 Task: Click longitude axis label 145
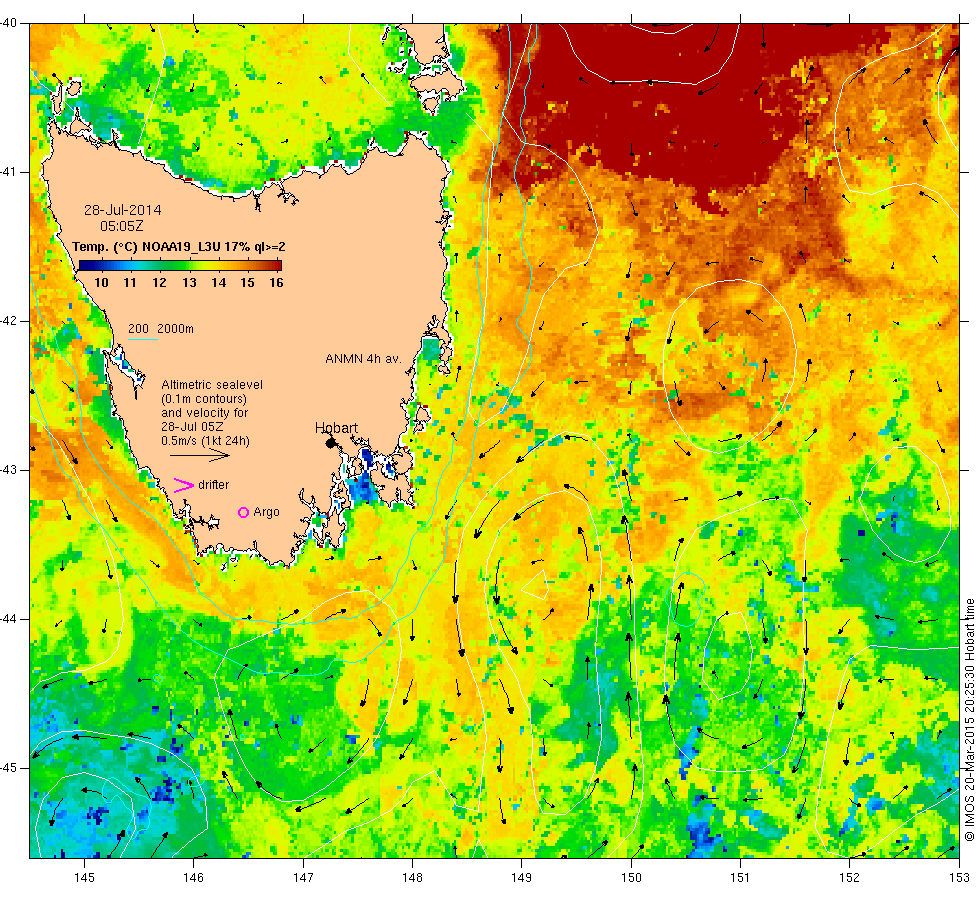click(x=84, y=878)
